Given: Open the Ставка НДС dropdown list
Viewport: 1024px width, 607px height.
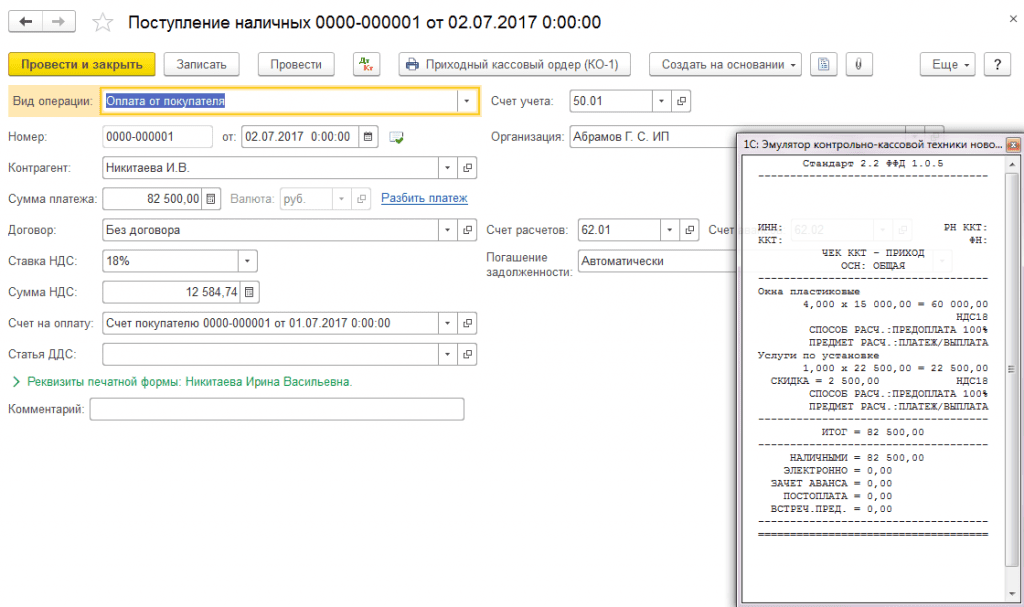Looking at the screenshot, I should pyautogui.click(x=246, y=261).
